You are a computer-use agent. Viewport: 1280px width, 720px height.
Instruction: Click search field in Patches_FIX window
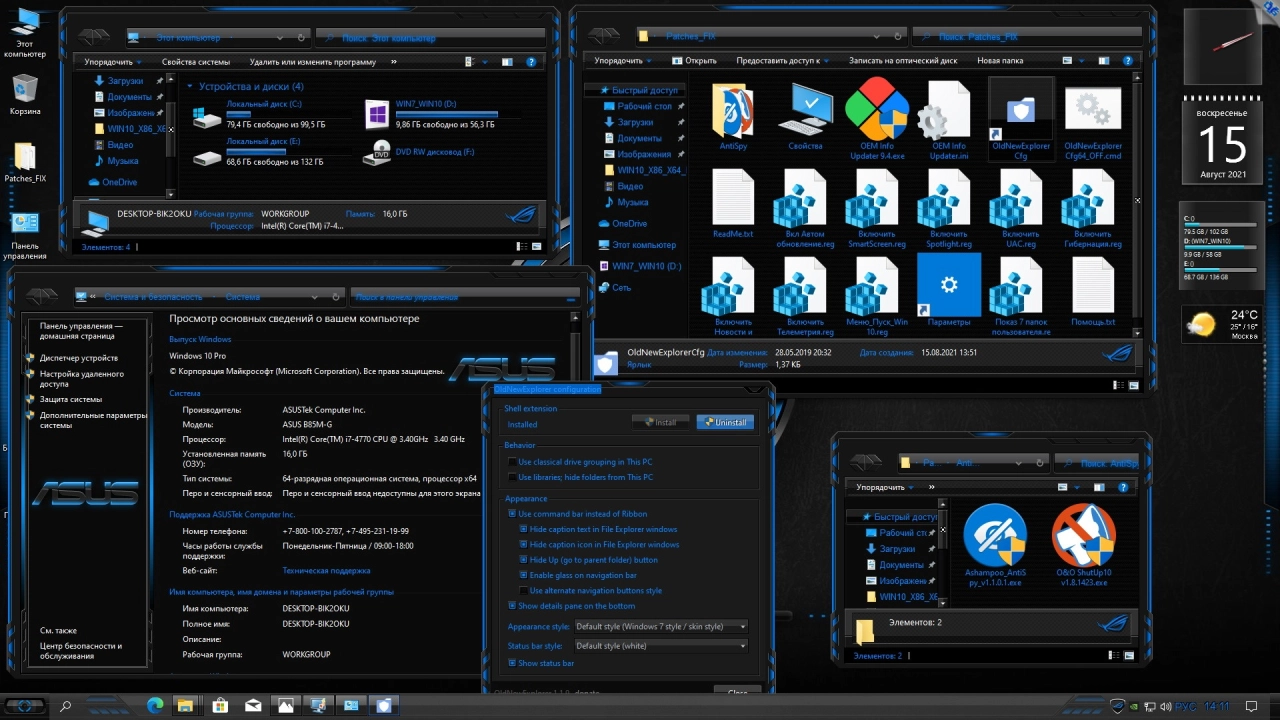(x=1026, y=37)
